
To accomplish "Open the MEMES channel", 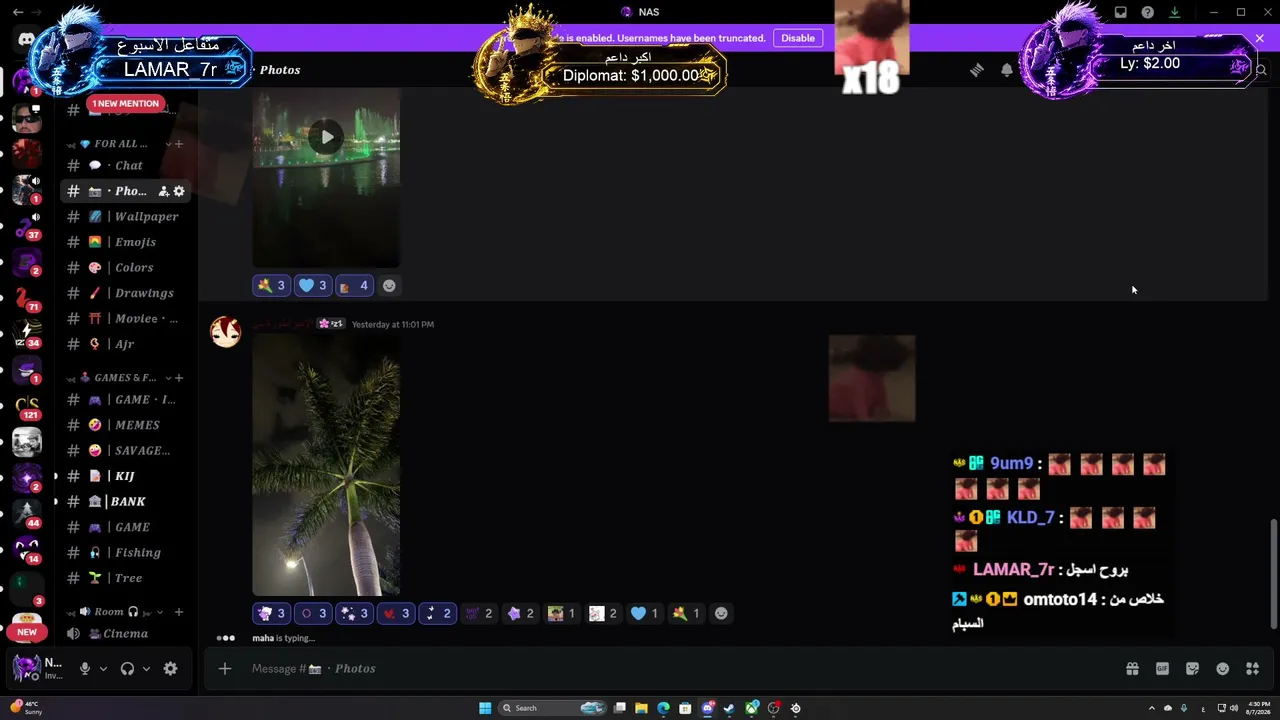I will pyautogui.click(x=126, y=425).
